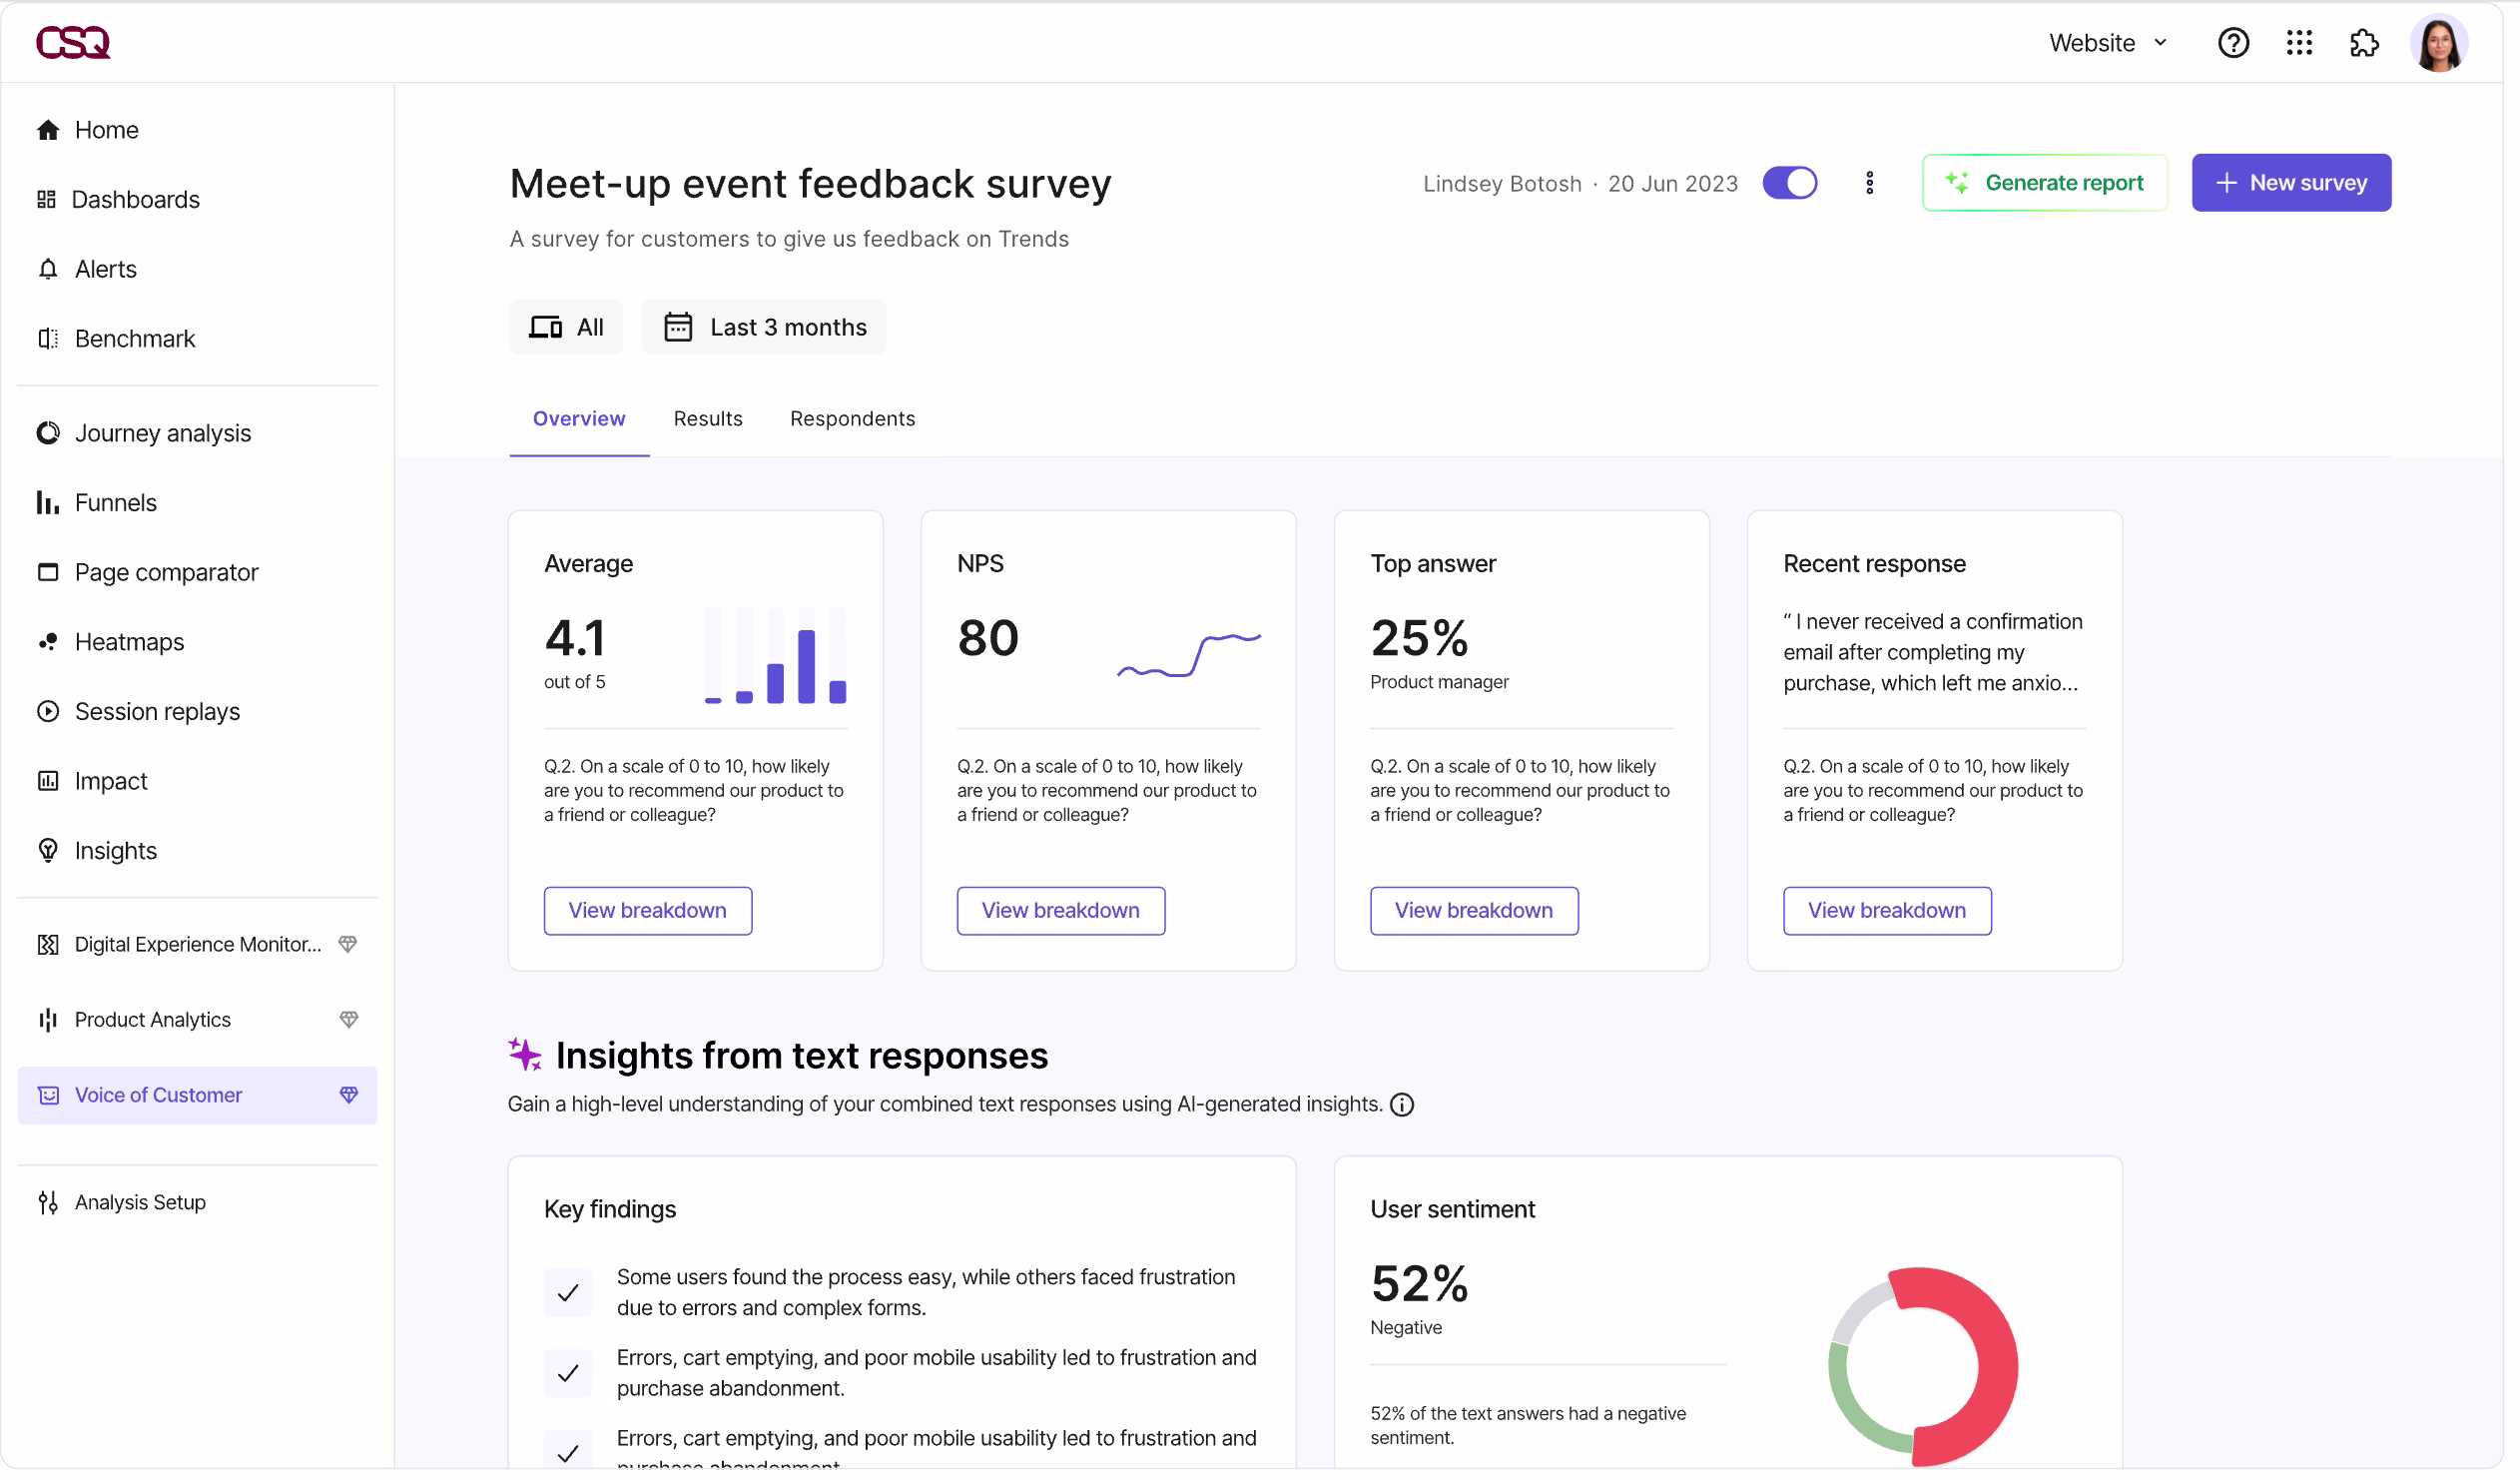
Task: Open the user profile avatar
Action: [2438, 43]
